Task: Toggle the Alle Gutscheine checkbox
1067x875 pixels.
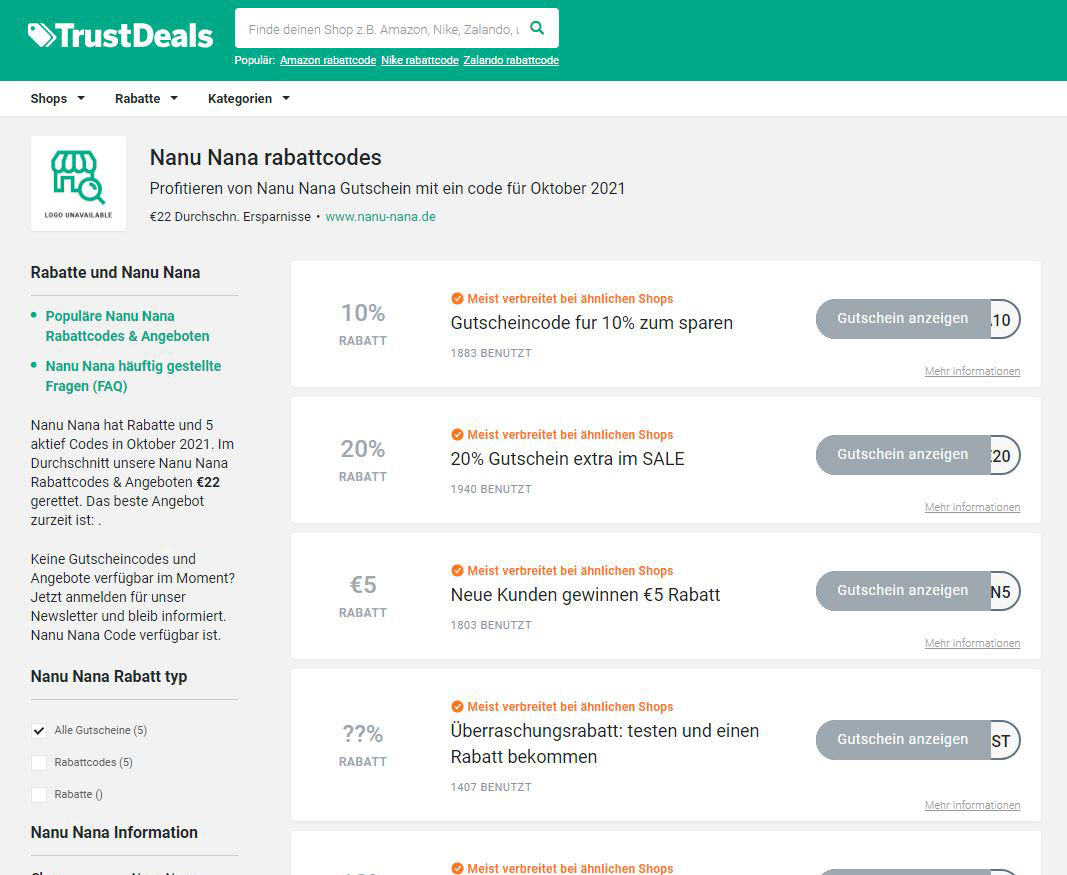Action: [x=39, y=731]
